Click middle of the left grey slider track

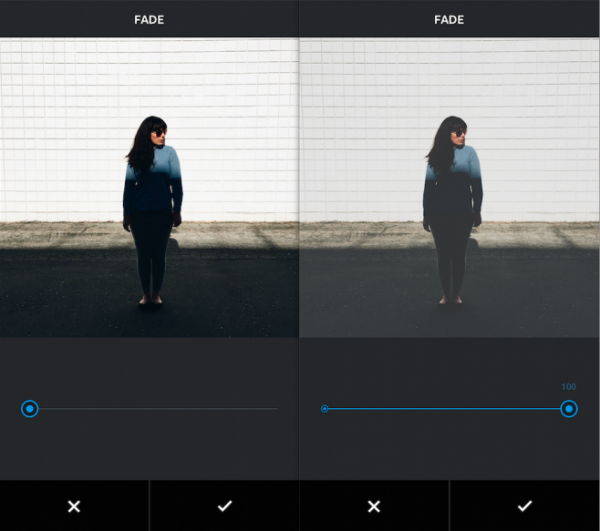(155, 408)
